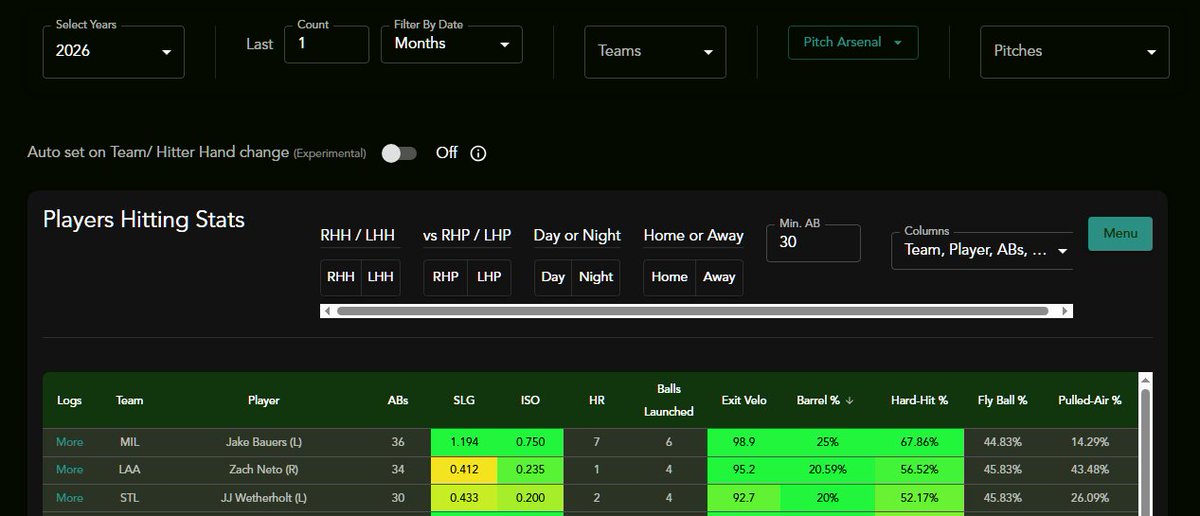Image resolution: width=1200 pixels, height=516 pixels.
Task: Toggle the Auto set on Team/Hitter Hand switch
Action: tap(399, 153)
